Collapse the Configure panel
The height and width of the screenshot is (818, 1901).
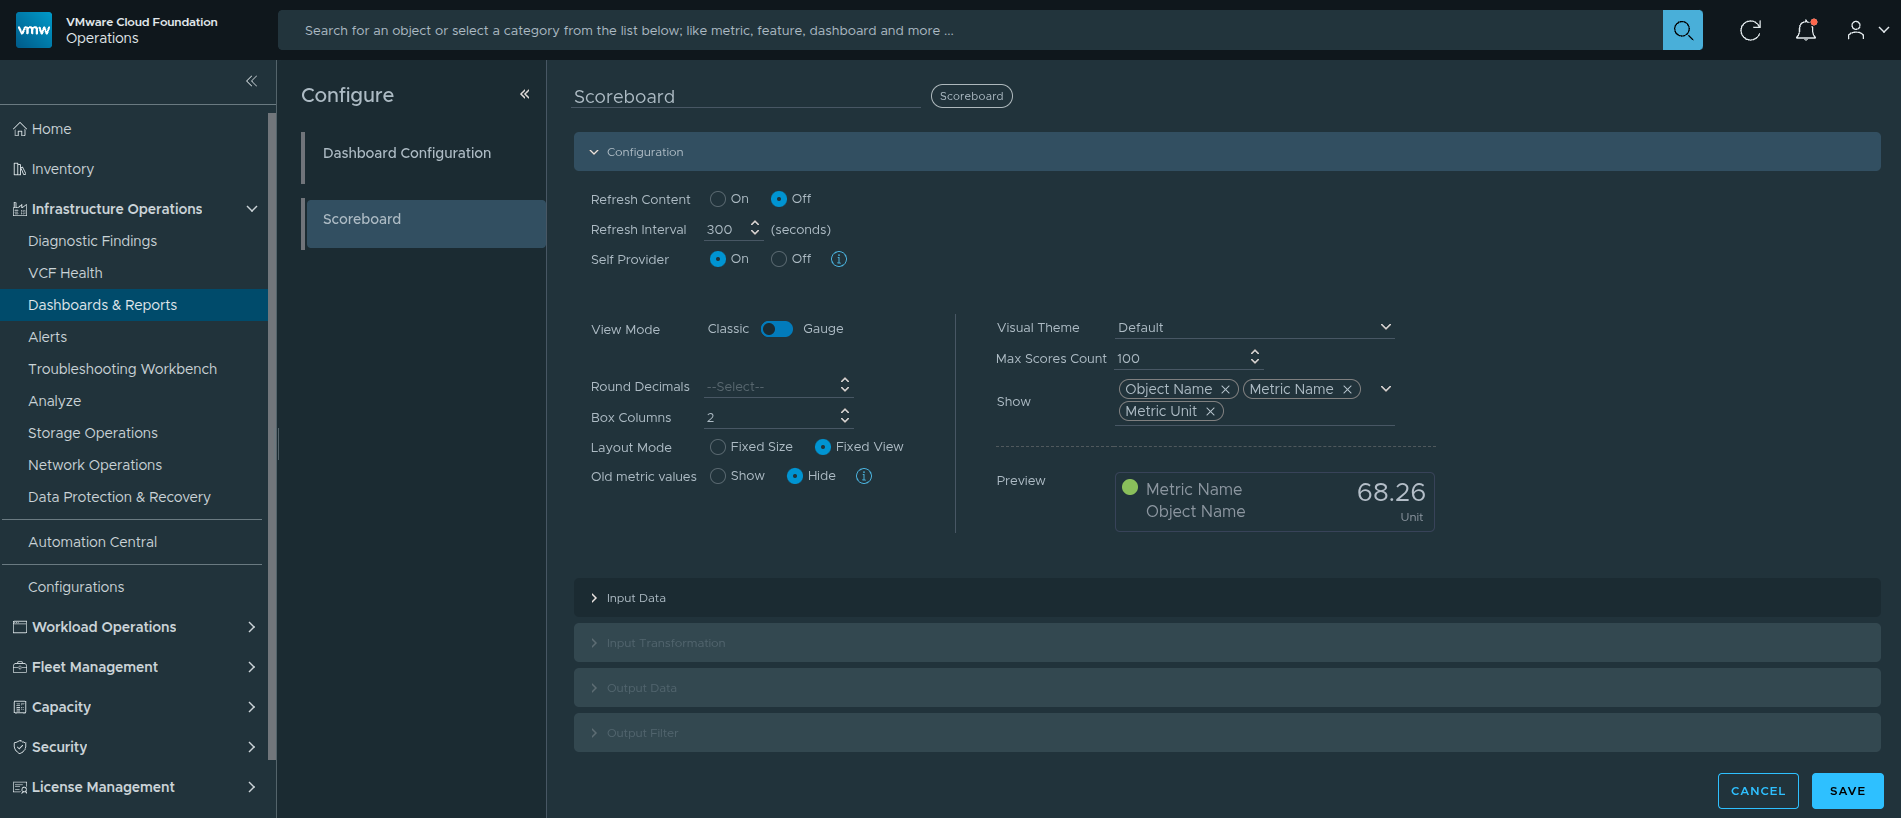525,94
